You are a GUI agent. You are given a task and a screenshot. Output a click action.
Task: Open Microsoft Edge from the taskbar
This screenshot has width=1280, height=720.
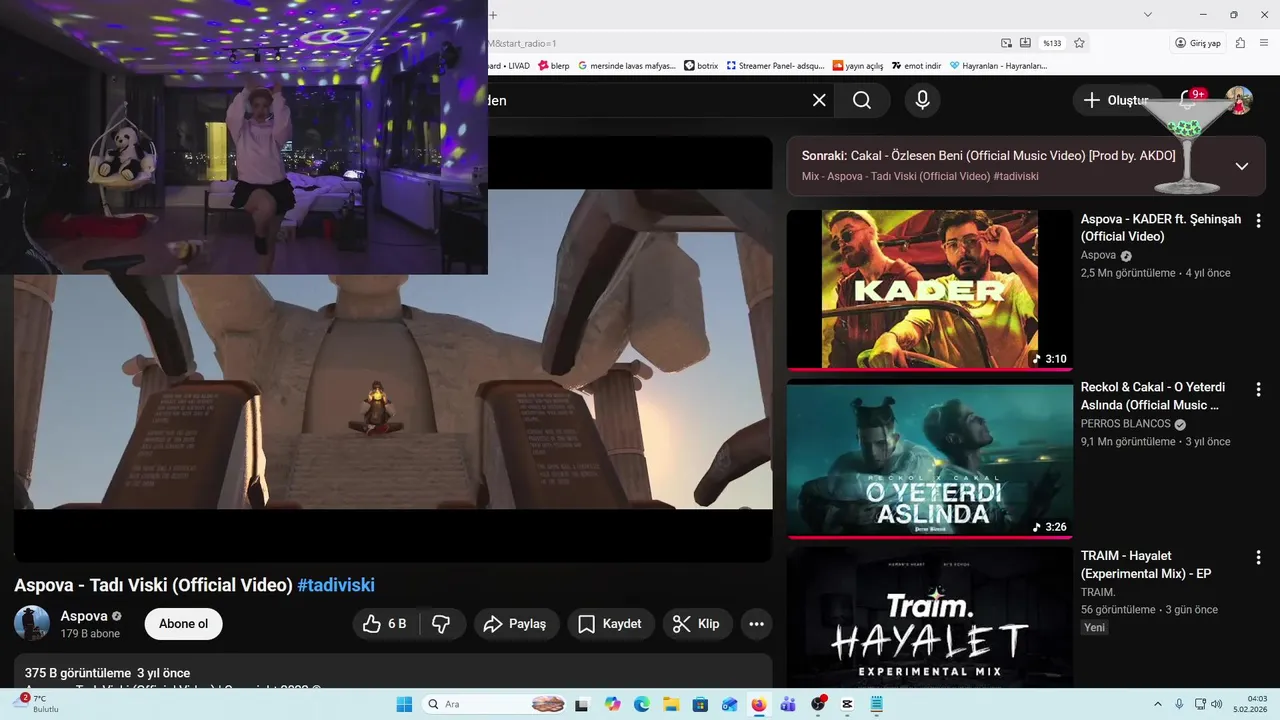point(642,704)
